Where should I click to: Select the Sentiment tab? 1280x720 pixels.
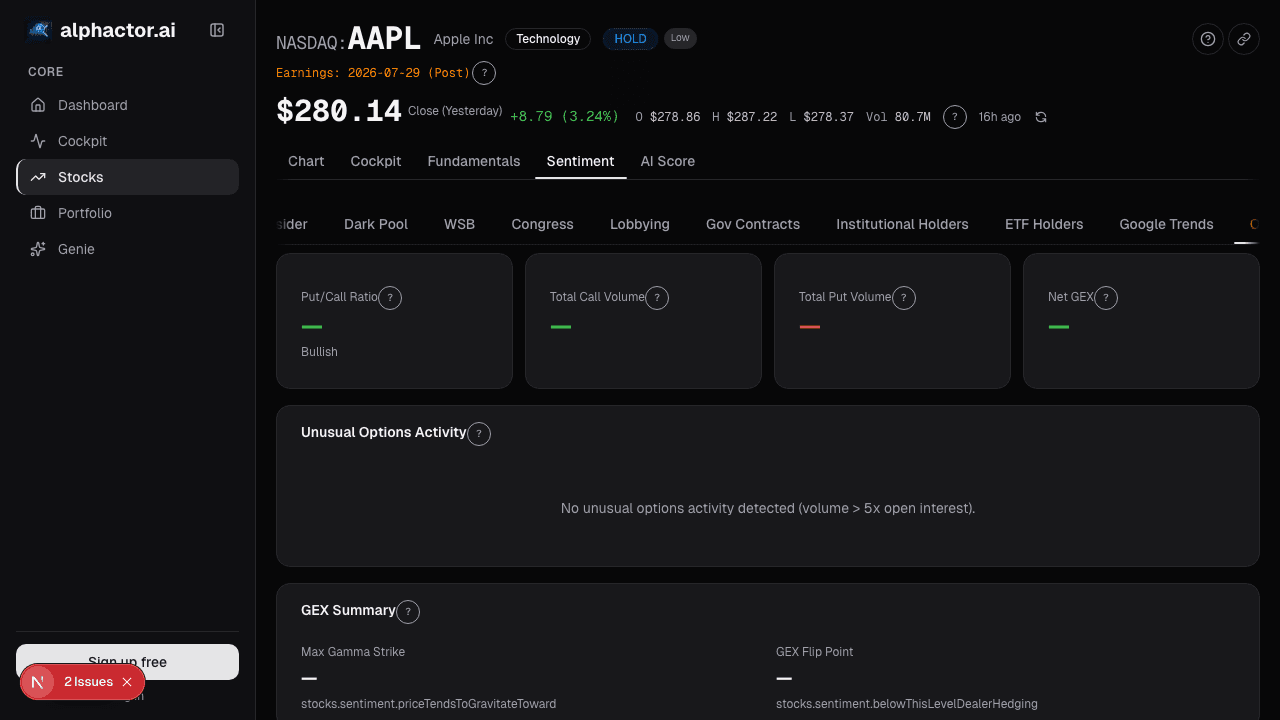581,161
